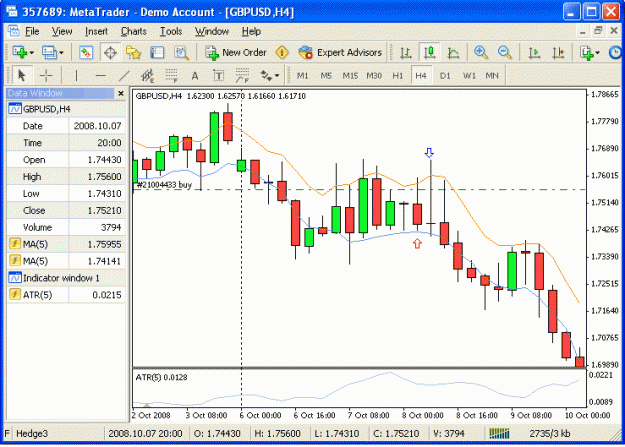Switch timeframe to M30
The image size is (625, 447).
pyautogui.click(x=374, y=75)
